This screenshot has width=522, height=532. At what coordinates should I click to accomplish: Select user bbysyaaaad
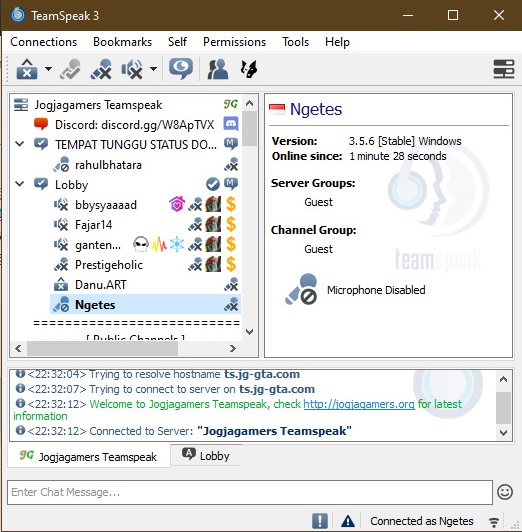(106, 205)
